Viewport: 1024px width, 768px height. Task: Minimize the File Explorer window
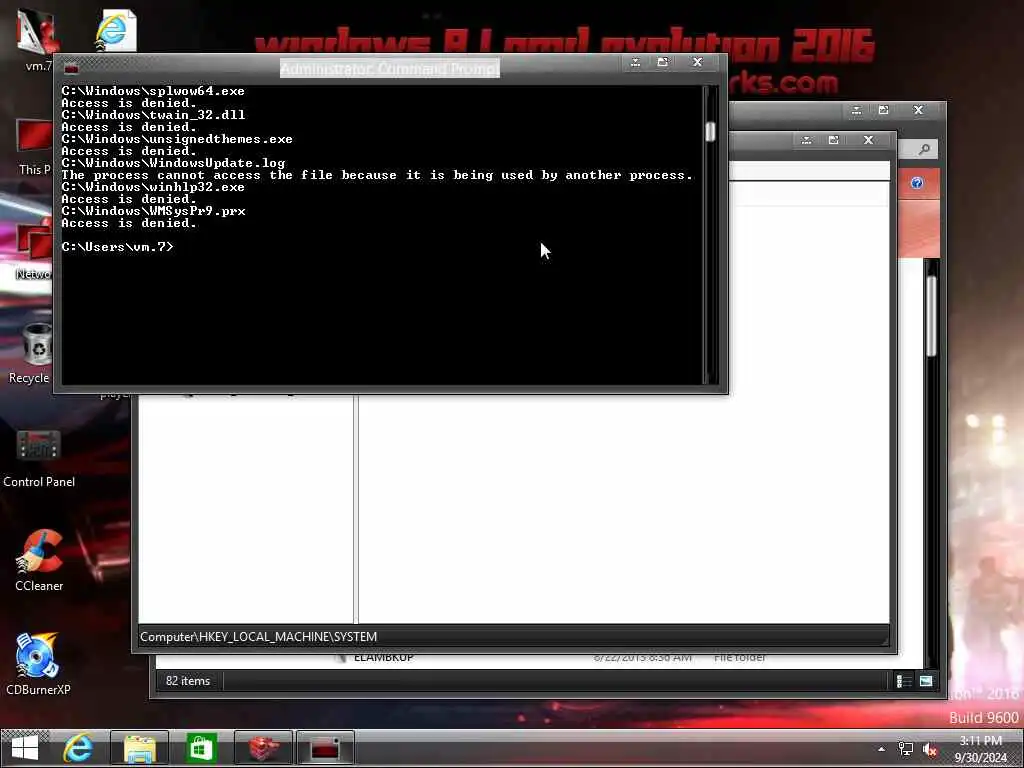point(856,110)
